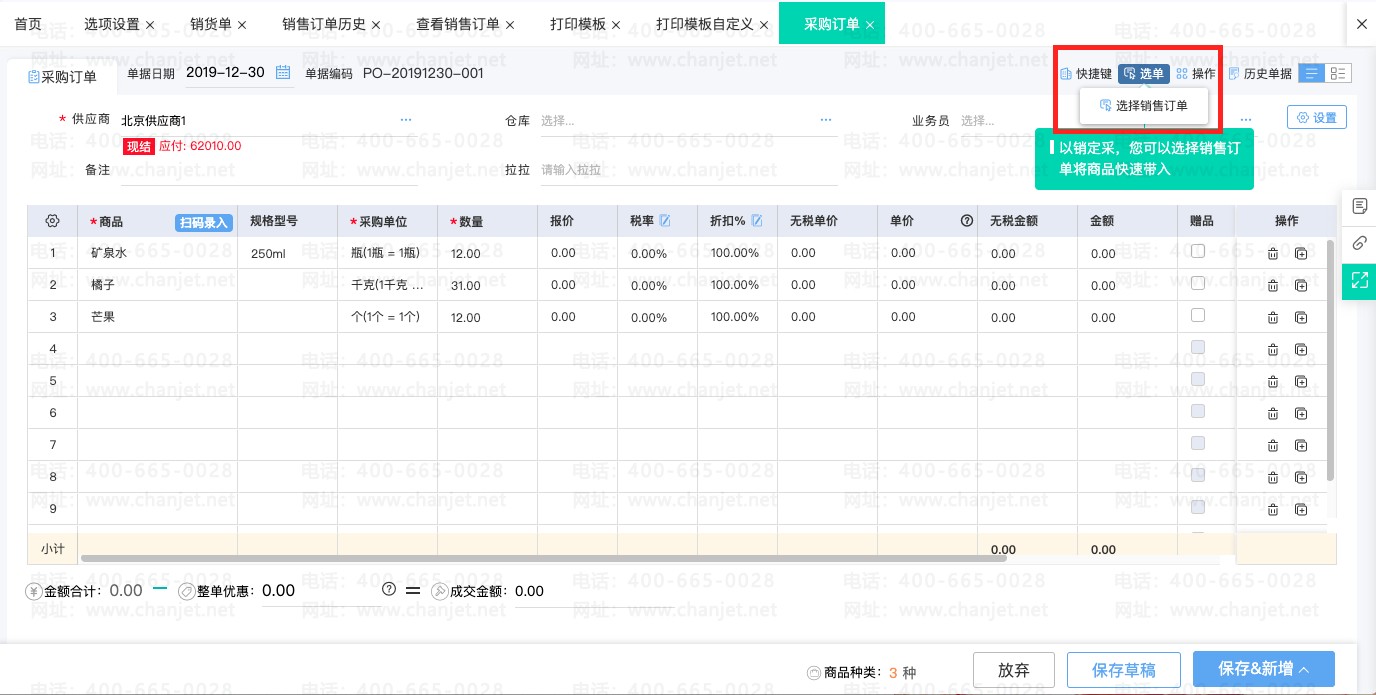Screen dimensions: 1376x695
Task: Mark 矿泉水 as a gift (赠品)
Action: pos(1198,252)
